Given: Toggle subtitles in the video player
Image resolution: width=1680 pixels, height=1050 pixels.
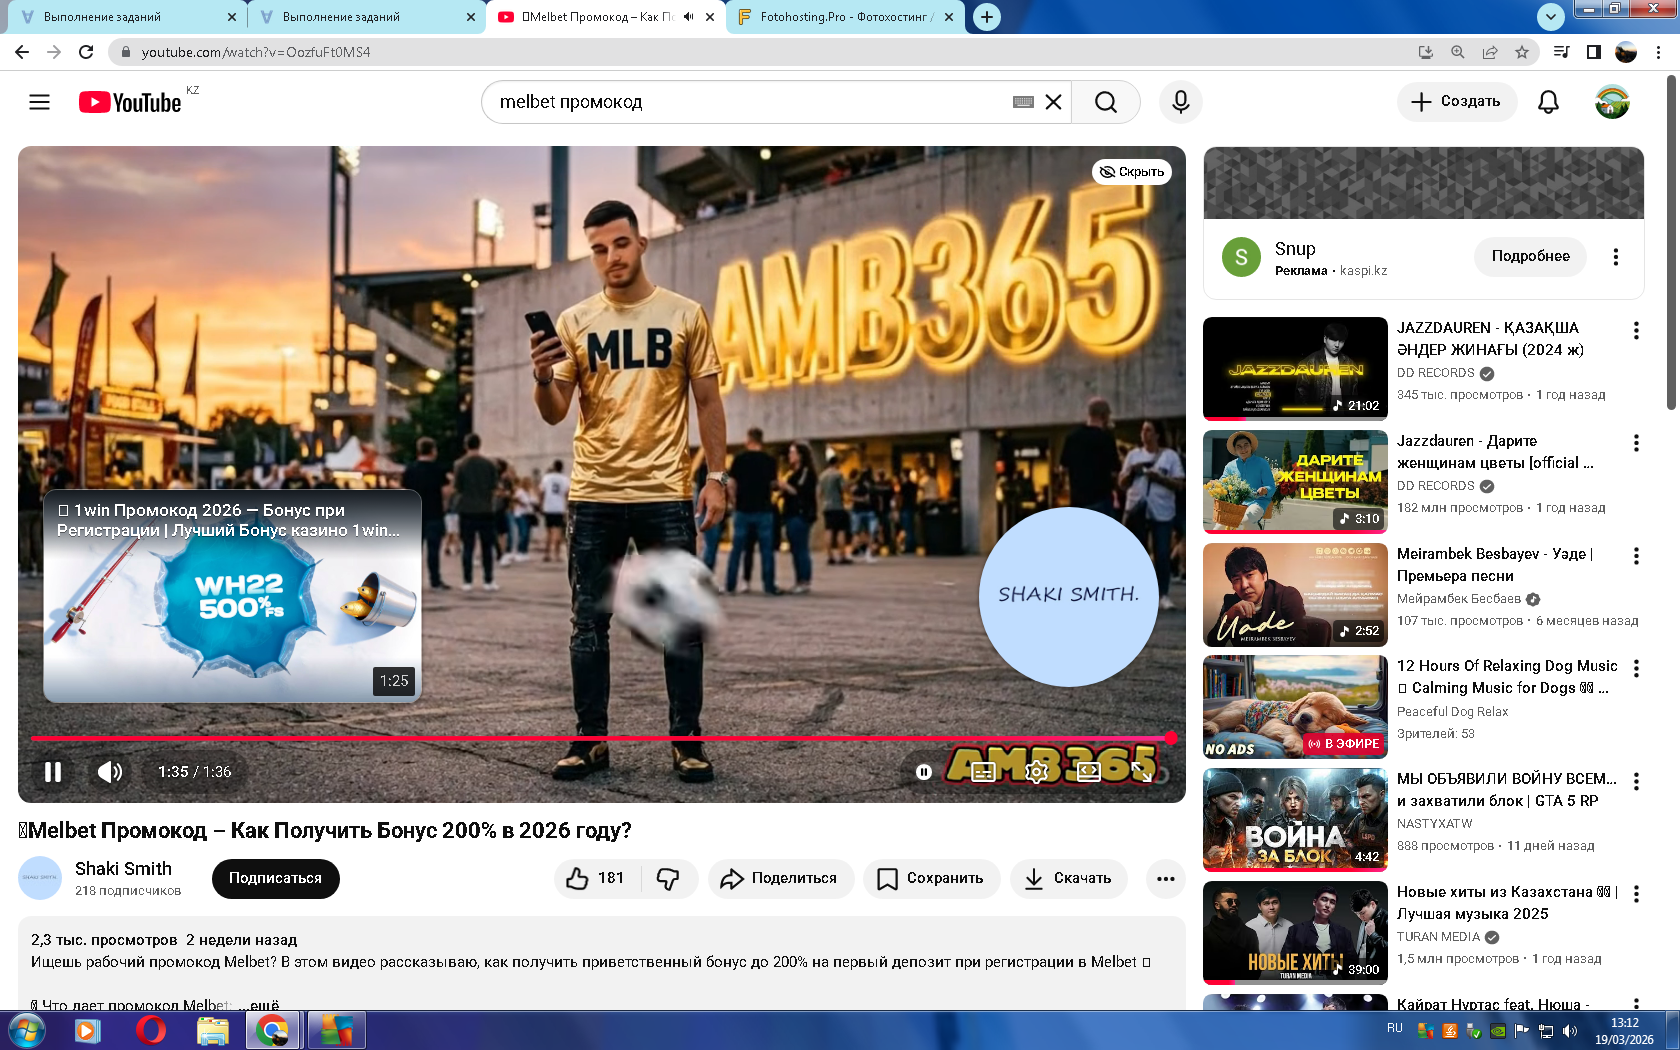Looking at the screenshot, I should click(x=983, y=772).
